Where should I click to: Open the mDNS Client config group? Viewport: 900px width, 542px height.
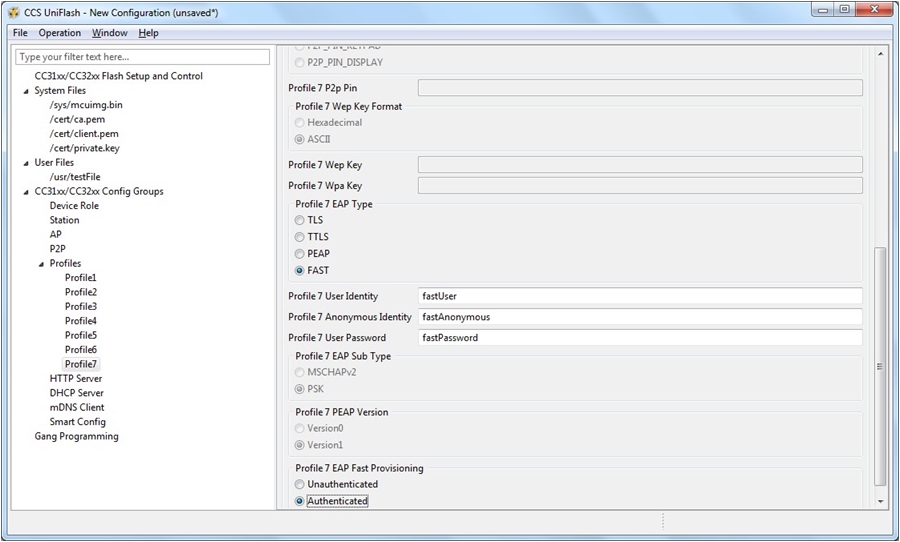pyautogui.click(x=77, y=407)
